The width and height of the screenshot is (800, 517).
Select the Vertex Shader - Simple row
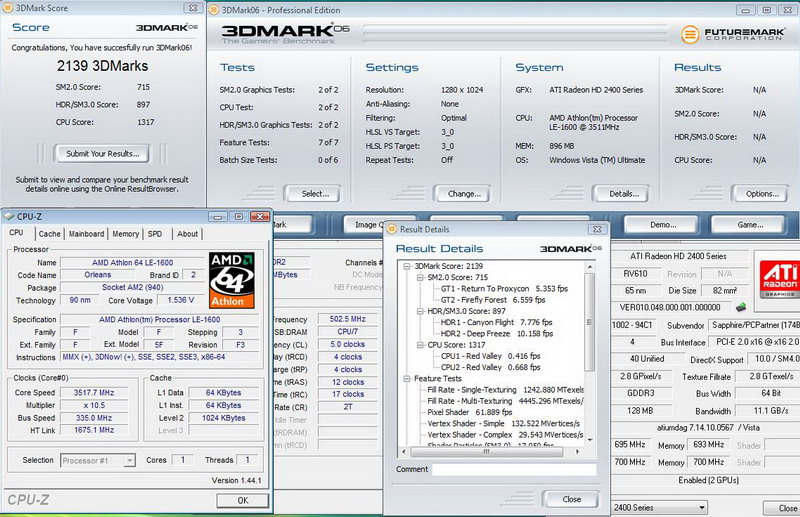[x=504, y=423]
